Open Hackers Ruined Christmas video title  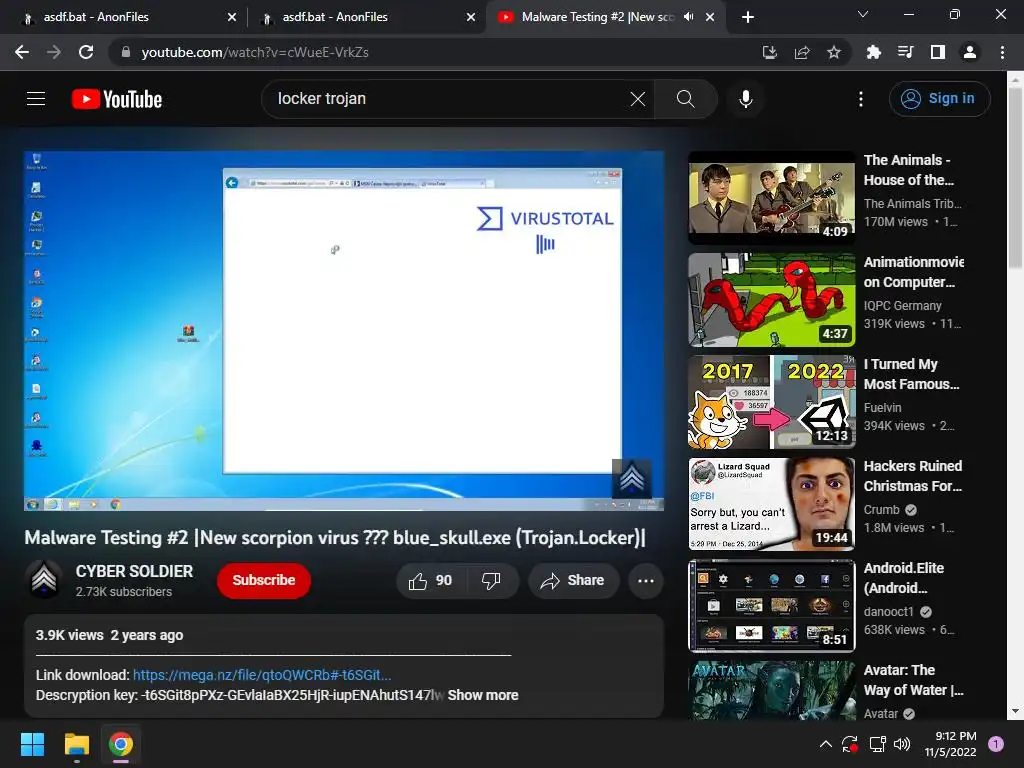click(x=912, y=476)
